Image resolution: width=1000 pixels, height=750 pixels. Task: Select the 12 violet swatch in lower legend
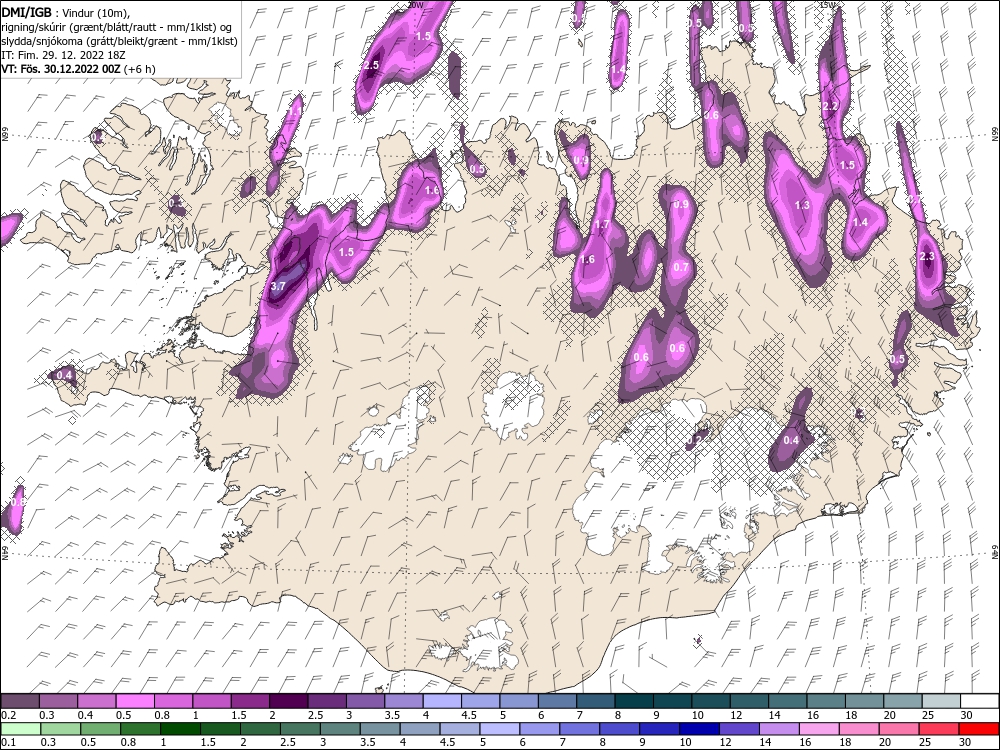click(739, 730)
